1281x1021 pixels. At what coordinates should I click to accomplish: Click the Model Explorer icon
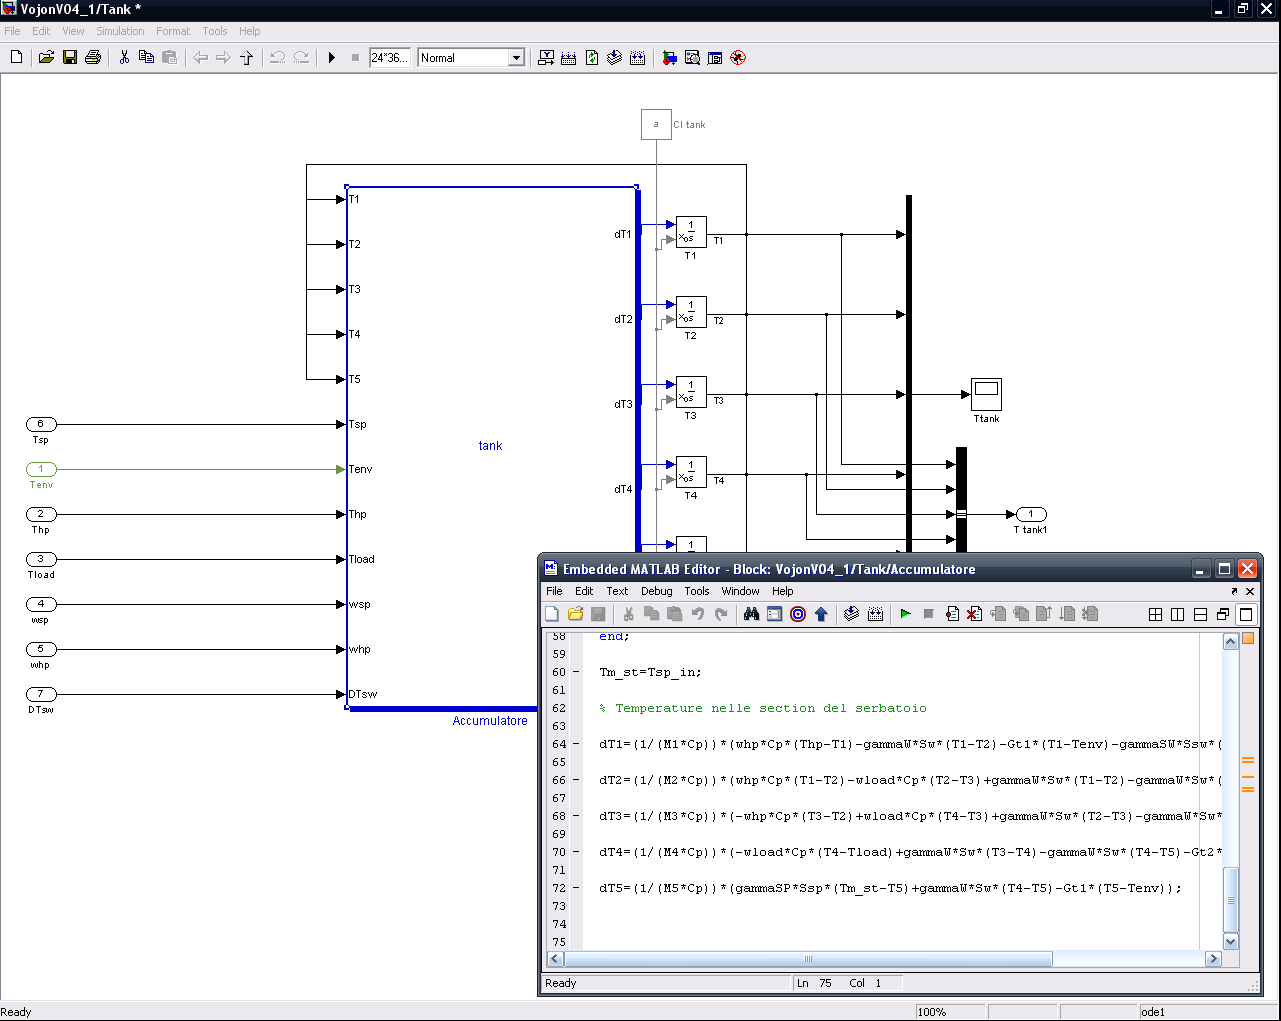[692, 58]
